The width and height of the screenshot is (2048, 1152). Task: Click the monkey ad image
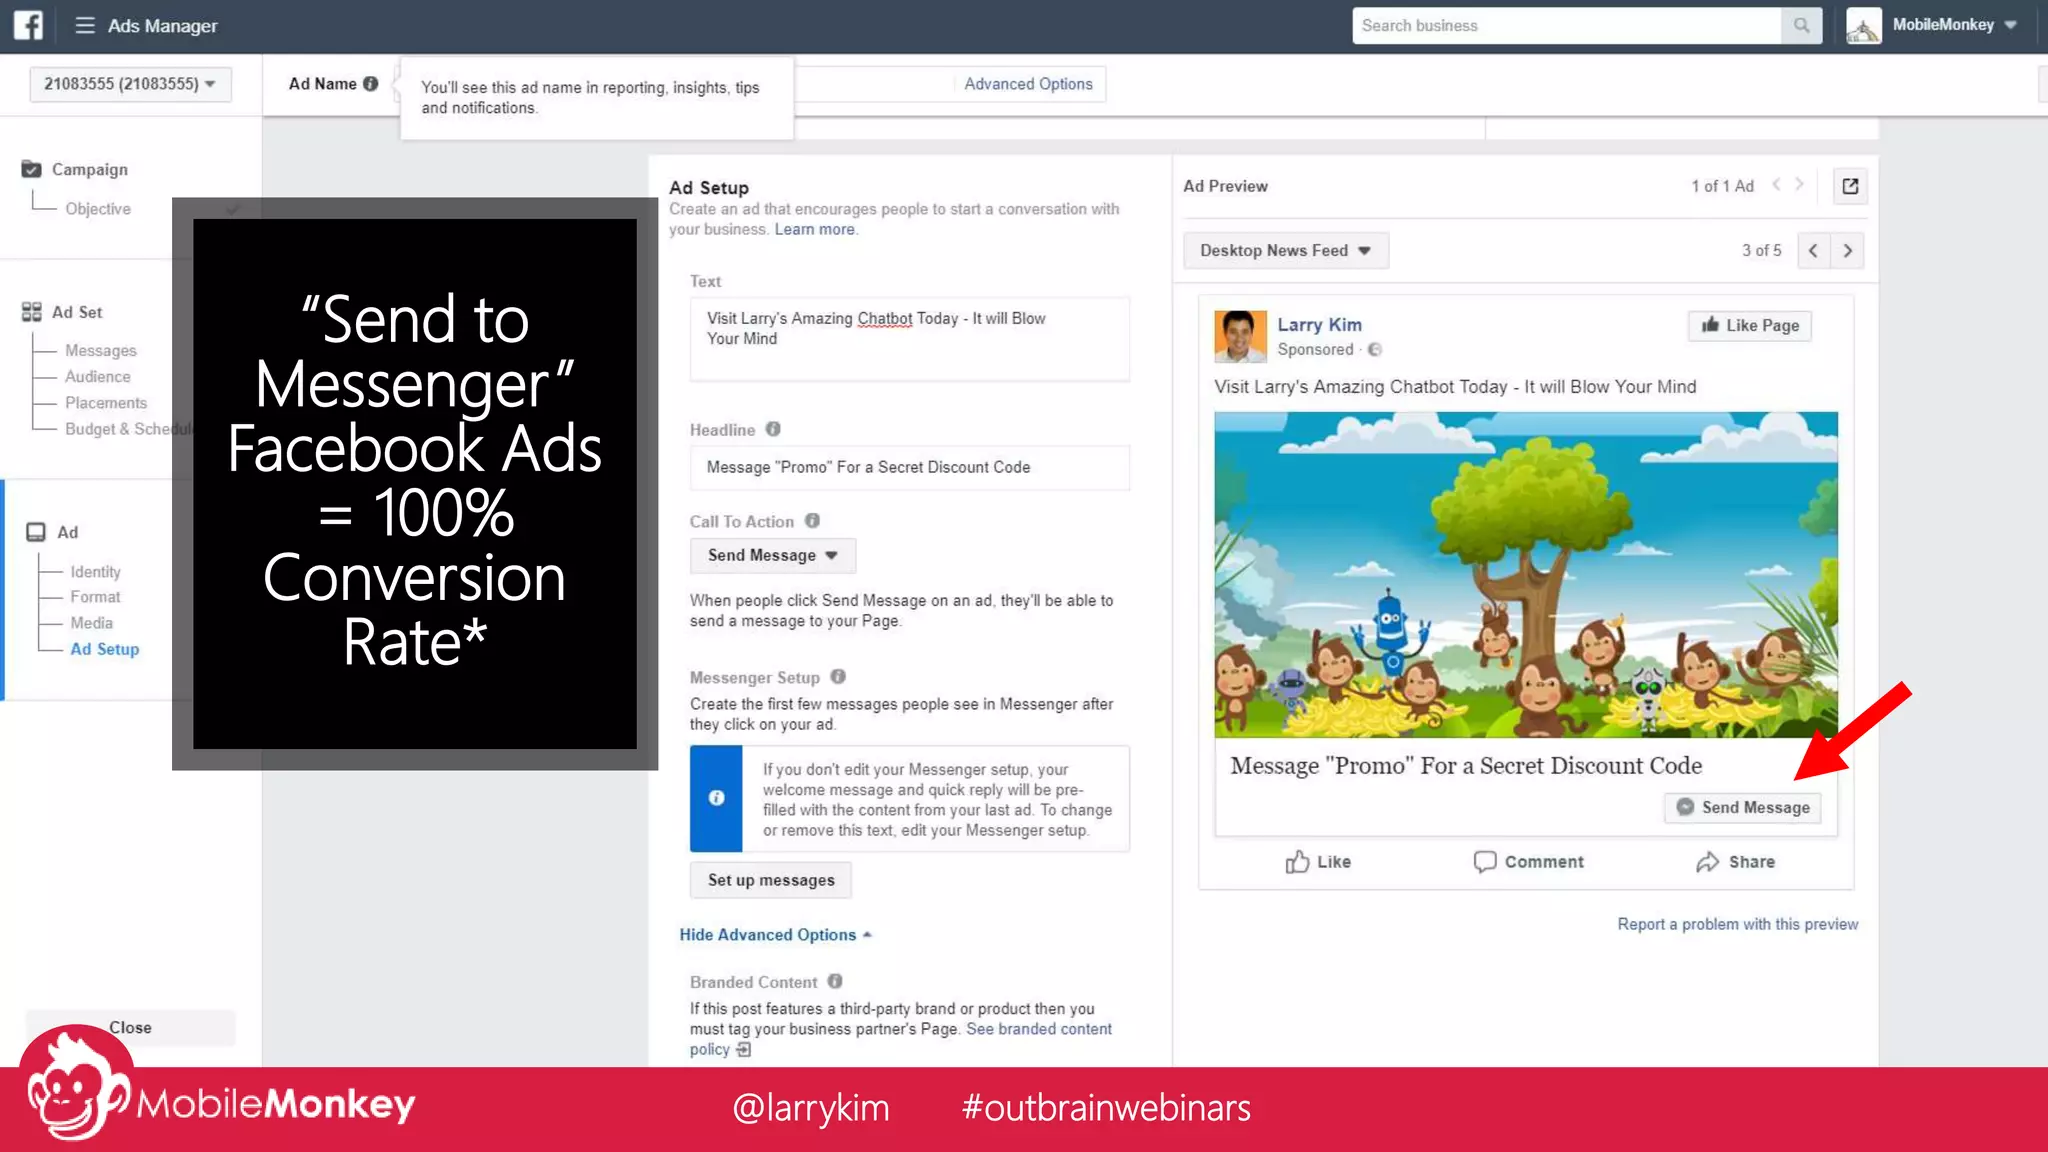tap(1526, 575)
